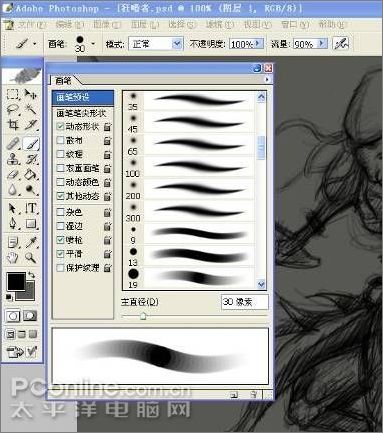Click the black foreground color swatch

16,281
